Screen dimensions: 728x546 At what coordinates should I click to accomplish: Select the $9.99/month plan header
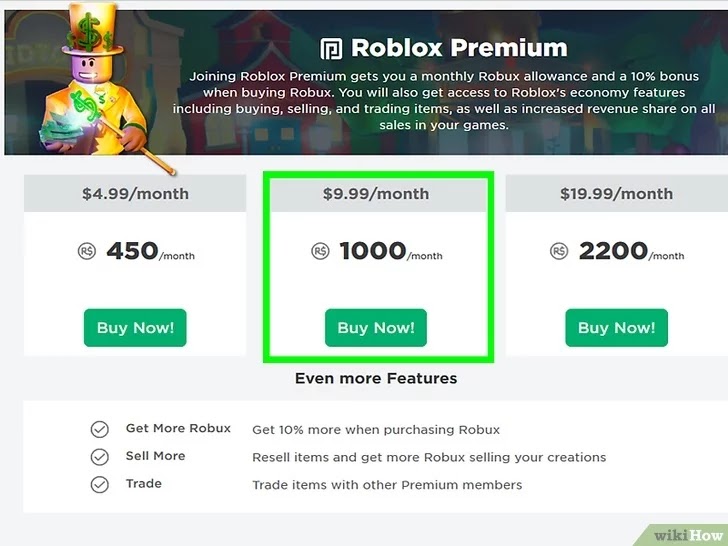(x=376, y=194)
